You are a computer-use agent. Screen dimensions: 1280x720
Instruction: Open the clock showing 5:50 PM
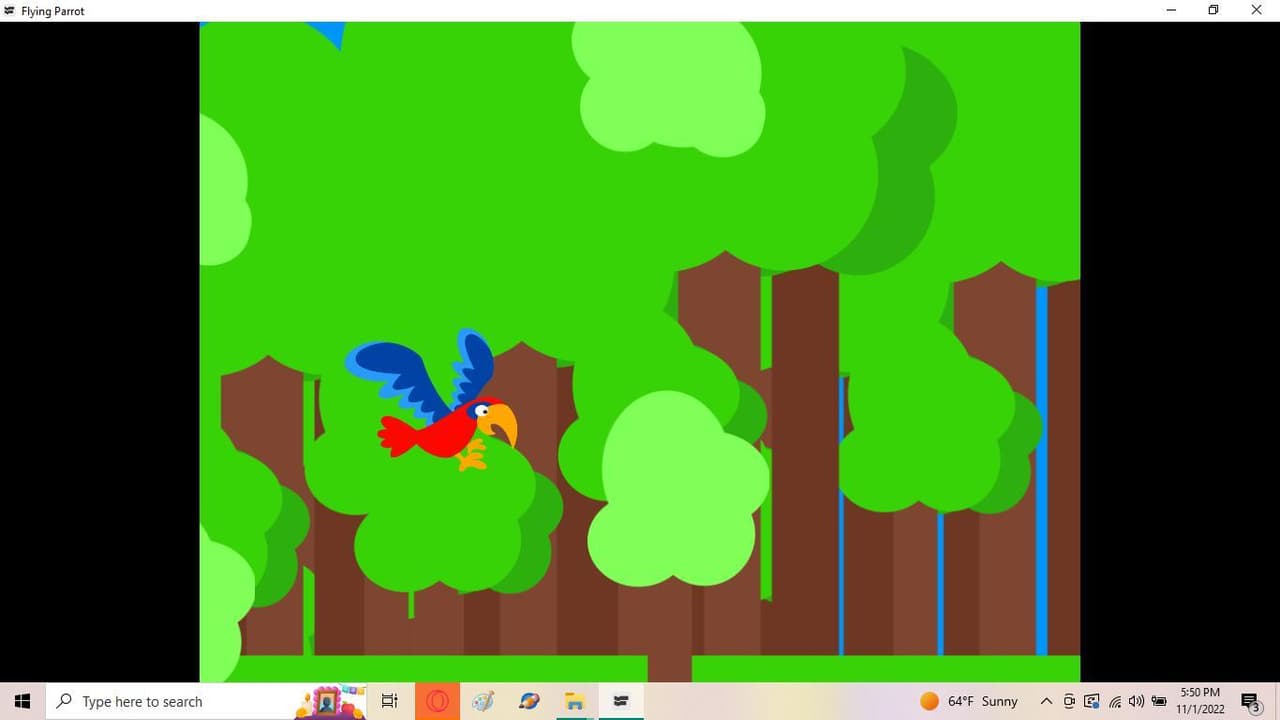coord(1200,701)
